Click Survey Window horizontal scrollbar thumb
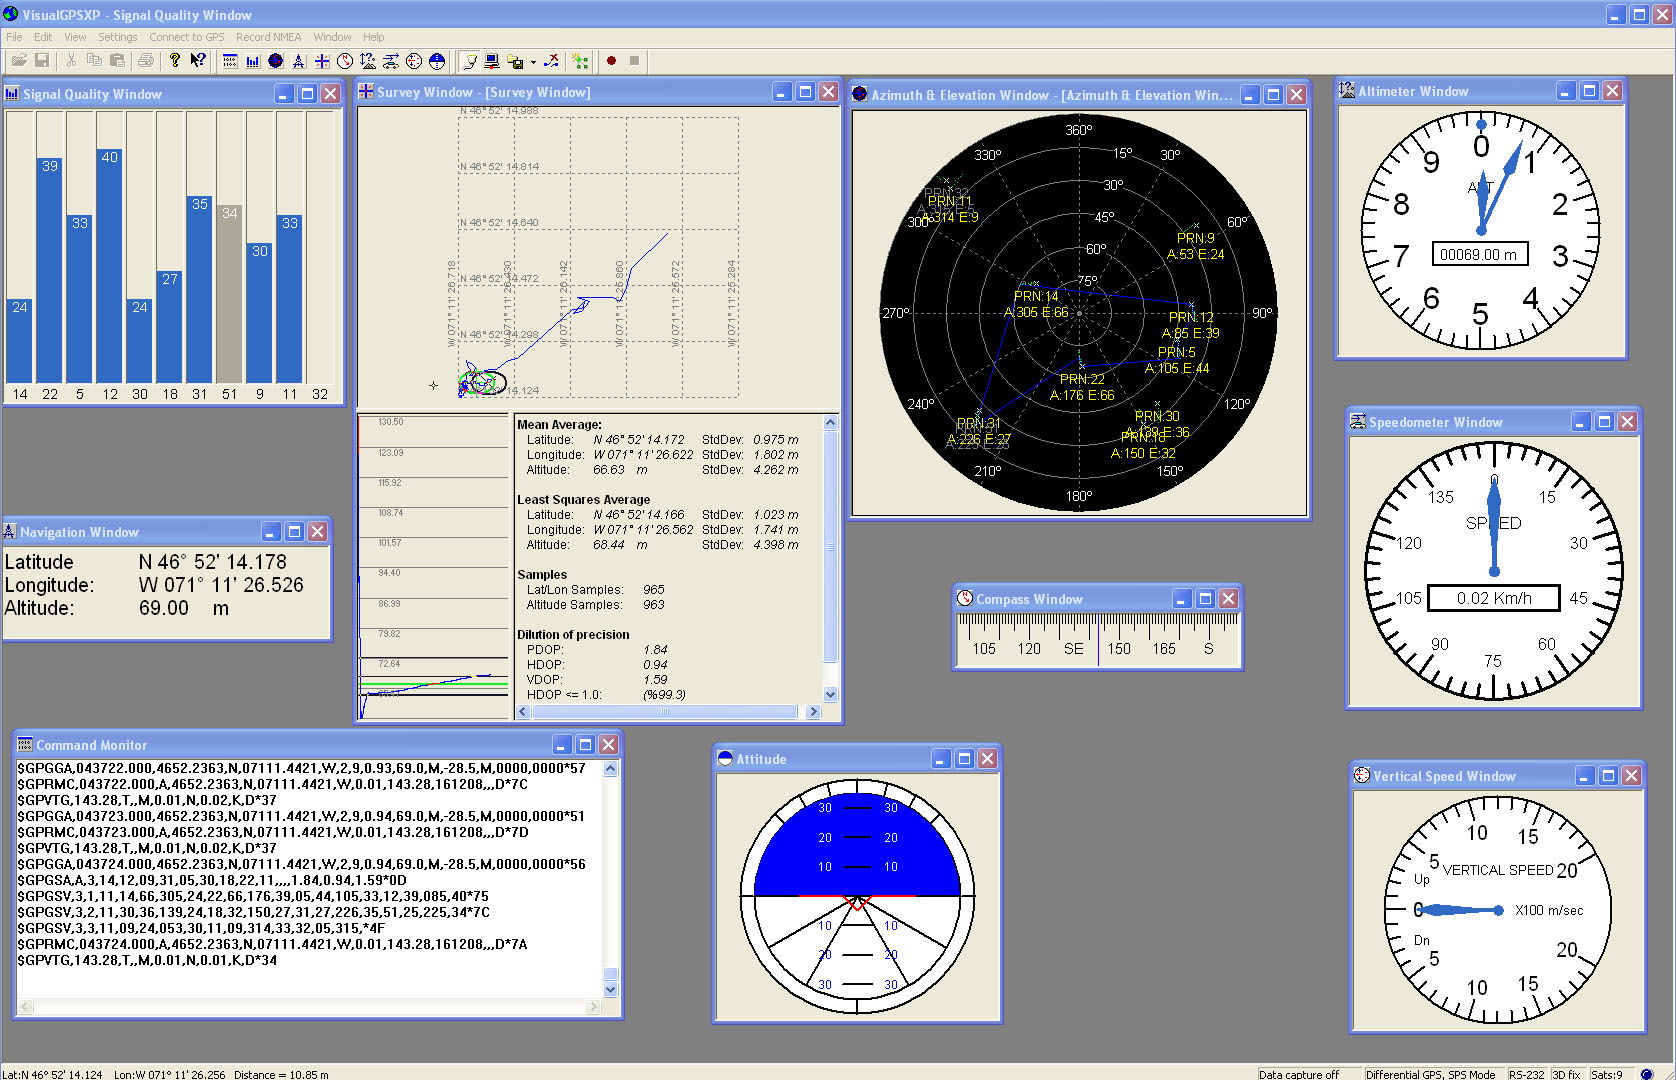Viewport: 1676px width, 1080px height. click(x=665, y=712)
